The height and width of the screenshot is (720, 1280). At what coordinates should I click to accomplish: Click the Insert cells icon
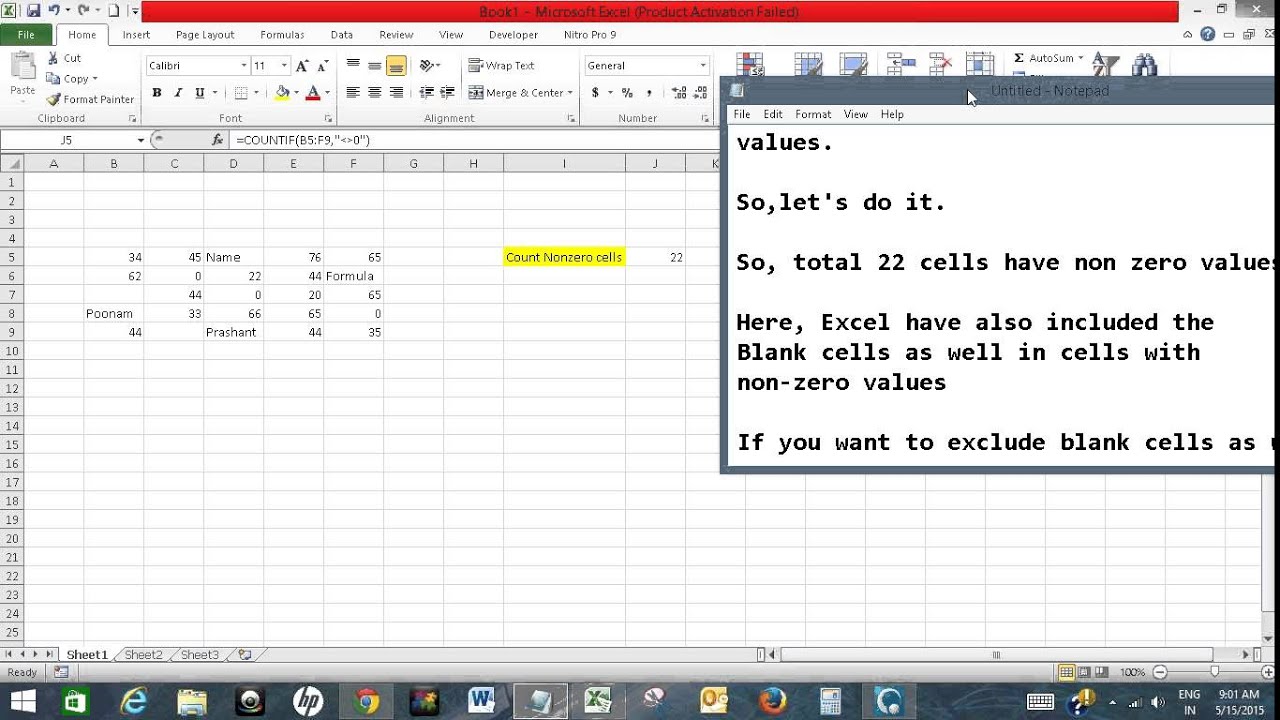(901, 63)
